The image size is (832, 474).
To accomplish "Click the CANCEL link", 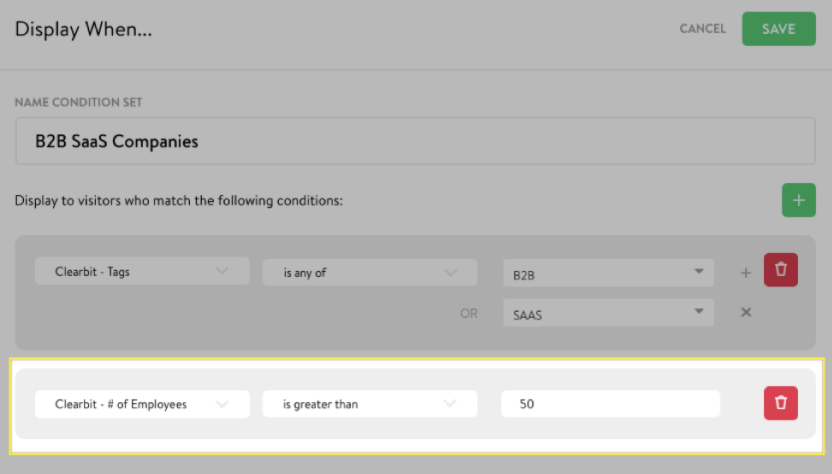I will pos(703,29).
